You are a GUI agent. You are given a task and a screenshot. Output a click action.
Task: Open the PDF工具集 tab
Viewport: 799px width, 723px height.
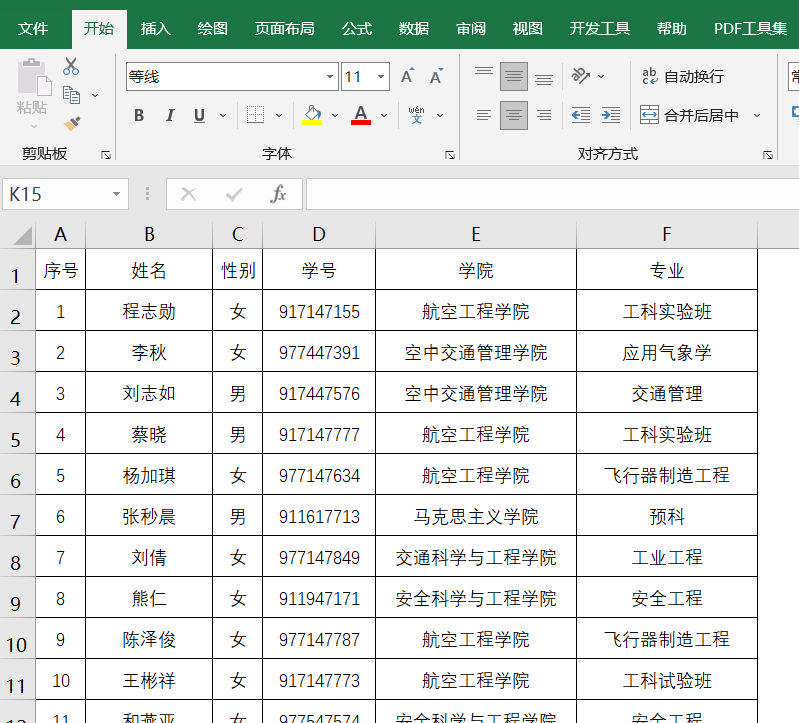tap(751, 29)
